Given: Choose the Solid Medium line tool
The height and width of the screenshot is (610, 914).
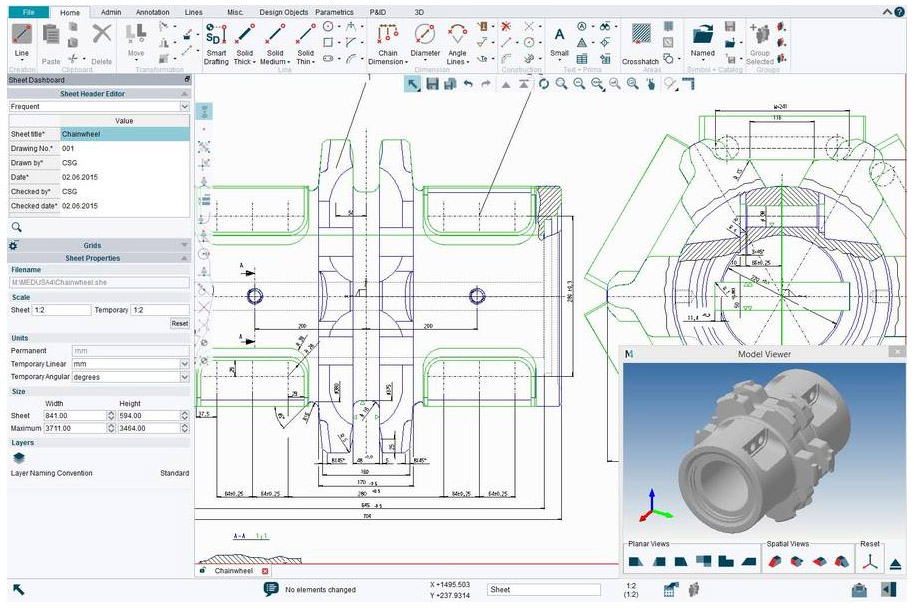Looking at the screenshot, I should pyautogui.click(x=275, y=43).
